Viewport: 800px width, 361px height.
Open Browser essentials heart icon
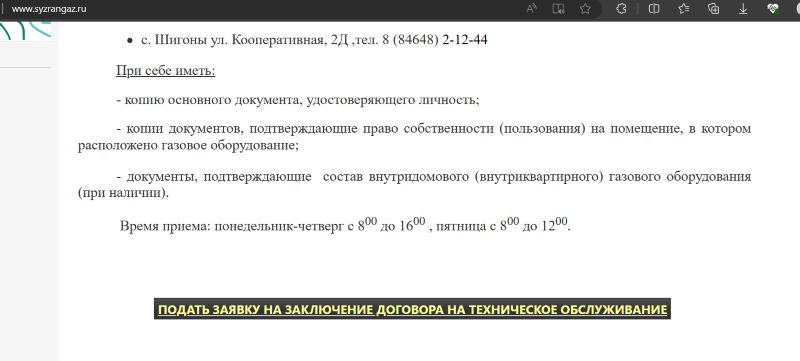[x=773, y=9]
